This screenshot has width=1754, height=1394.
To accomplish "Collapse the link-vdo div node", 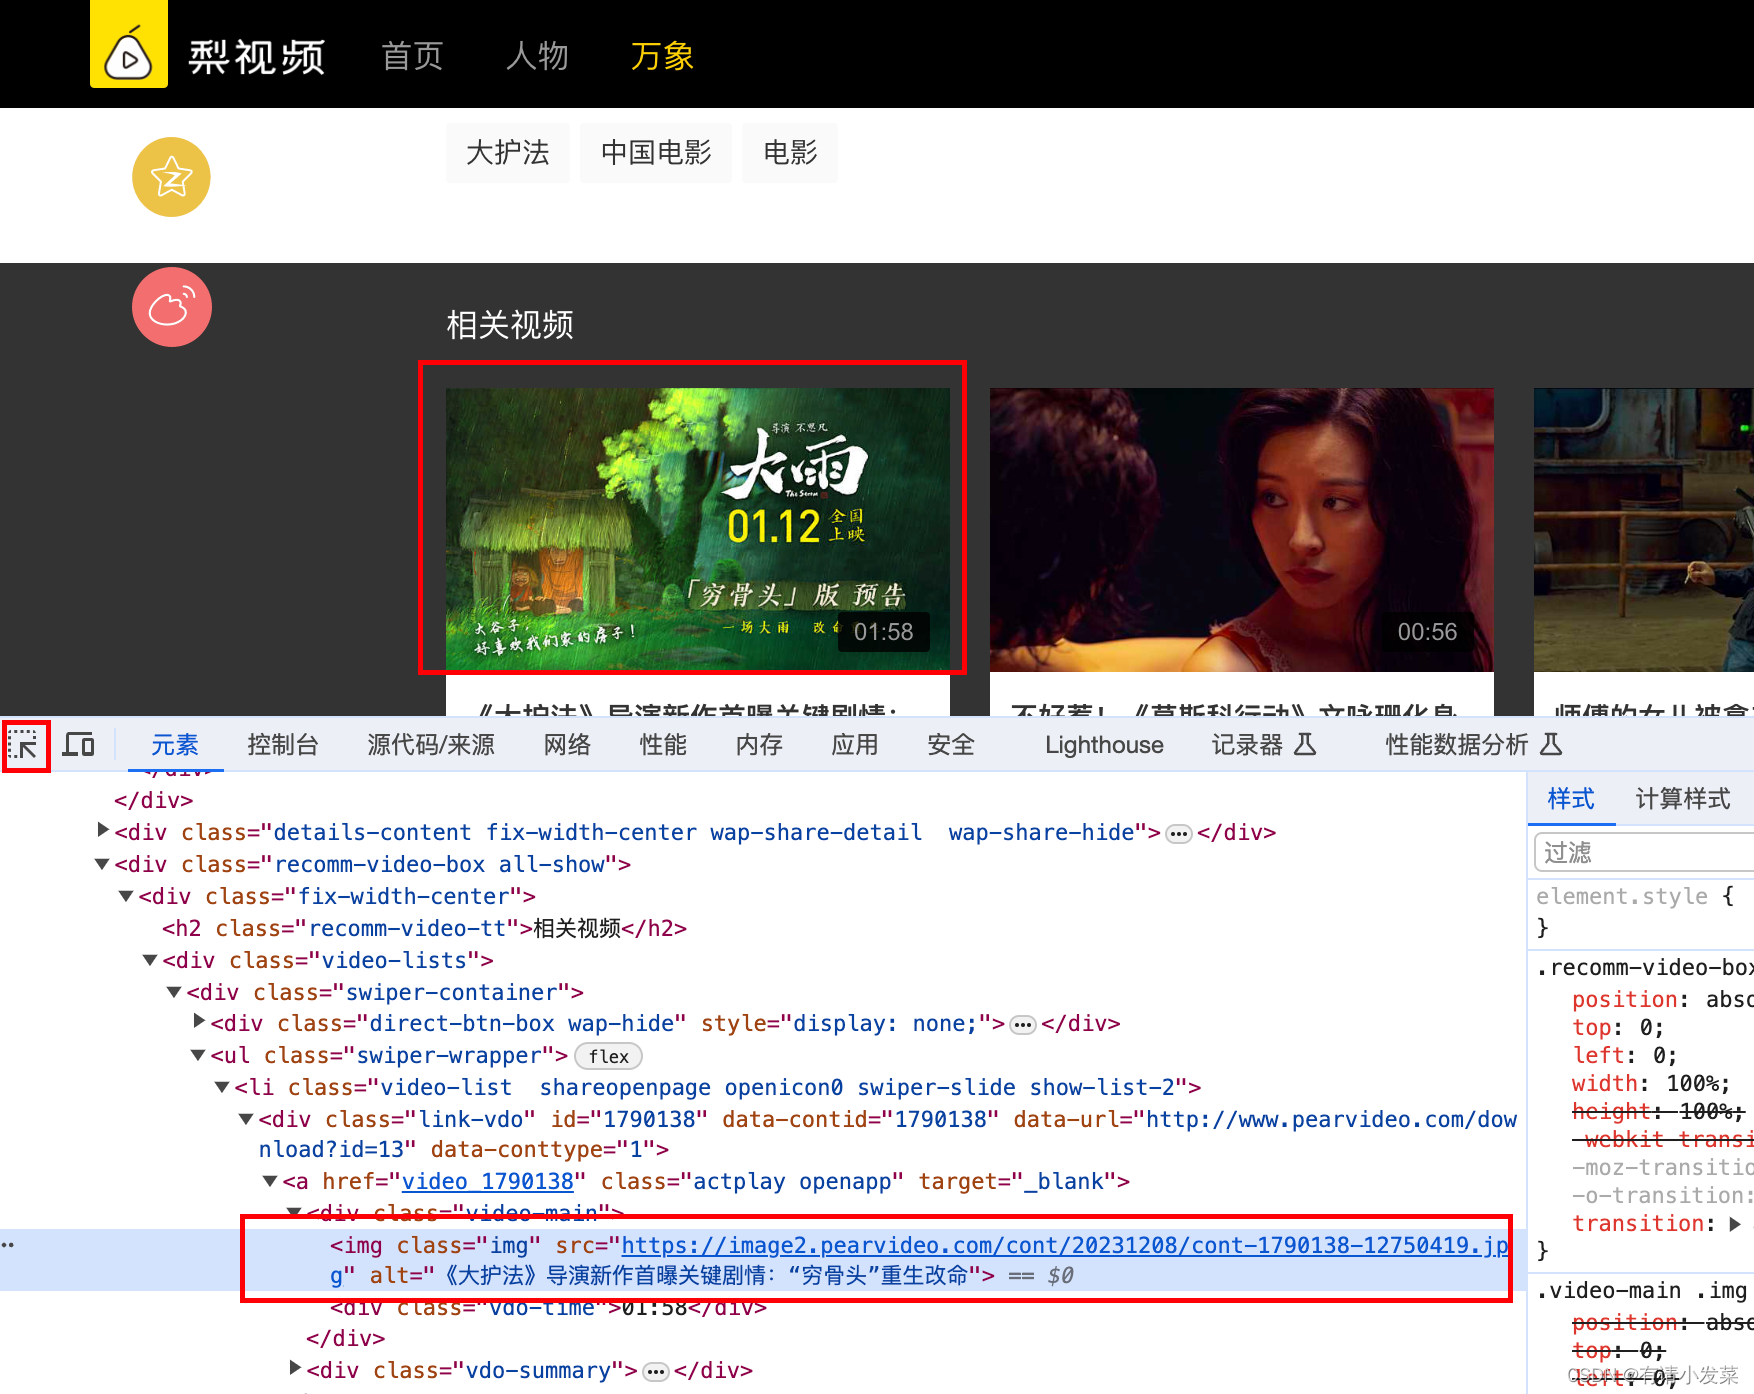I will [x=246, y=1119].
